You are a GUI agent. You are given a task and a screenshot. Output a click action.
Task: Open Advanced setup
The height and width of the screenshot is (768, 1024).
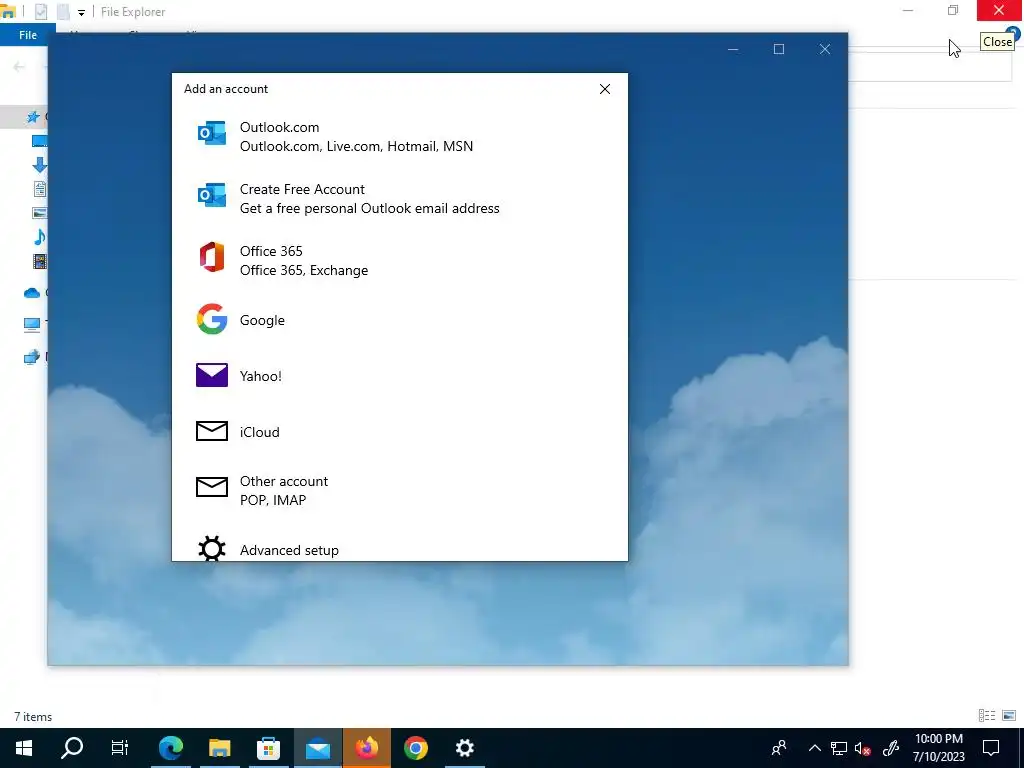[400, 547]
